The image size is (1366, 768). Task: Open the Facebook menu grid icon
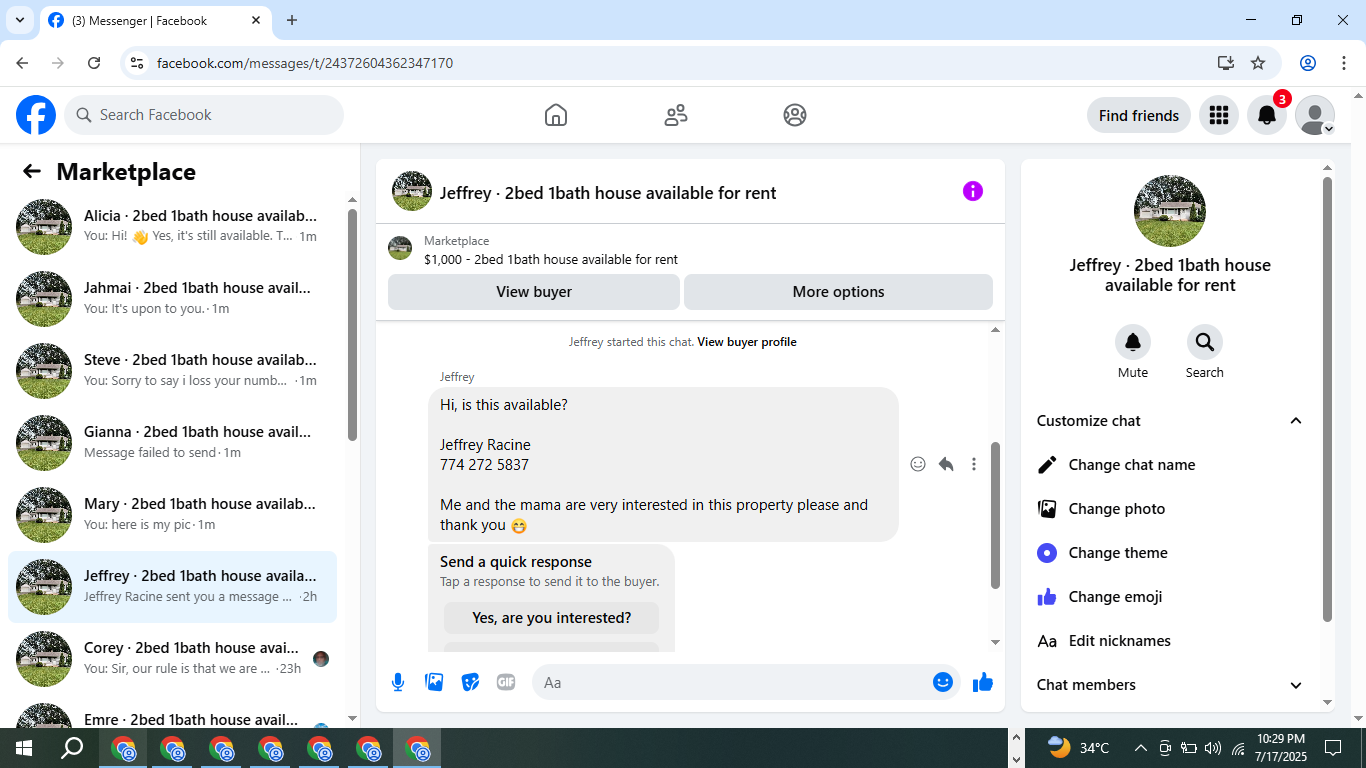1218,115
